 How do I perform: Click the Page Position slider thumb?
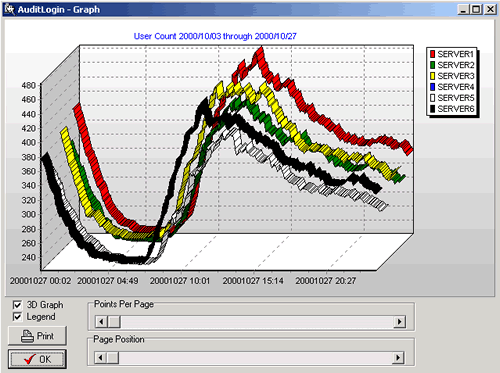click(113, 358)
